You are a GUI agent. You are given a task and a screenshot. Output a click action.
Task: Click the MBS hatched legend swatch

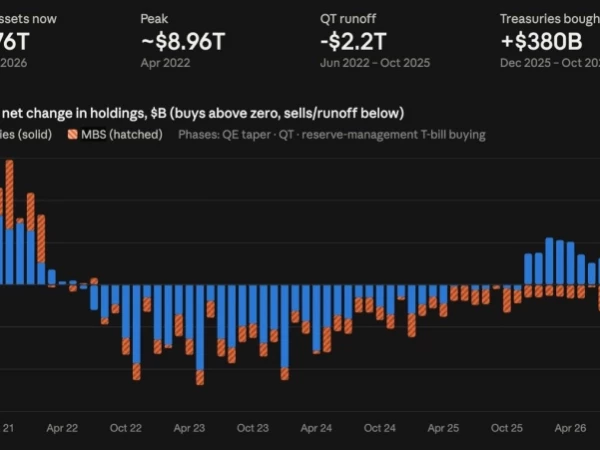pos(73,134)
